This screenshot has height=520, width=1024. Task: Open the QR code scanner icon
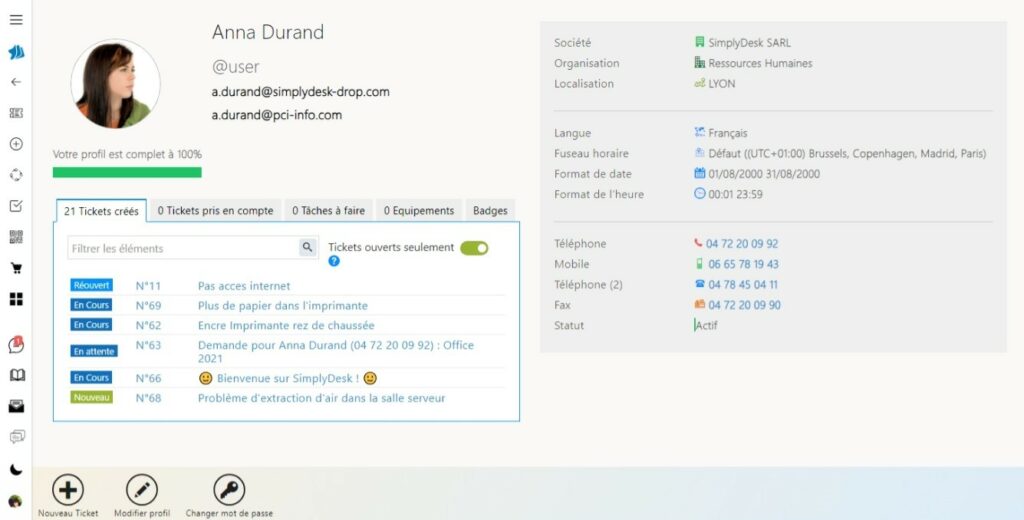[x=16, y=237]
